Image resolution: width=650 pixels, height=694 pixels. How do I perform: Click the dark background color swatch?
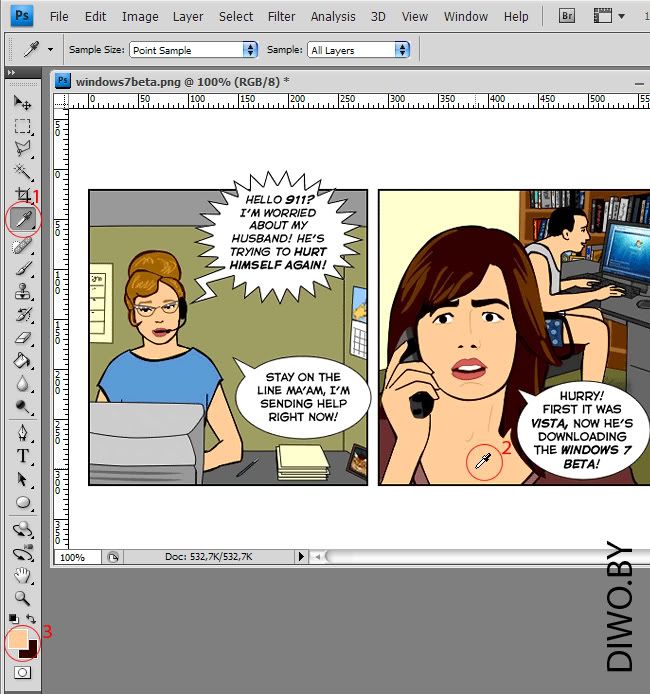(x=31, y=651)
